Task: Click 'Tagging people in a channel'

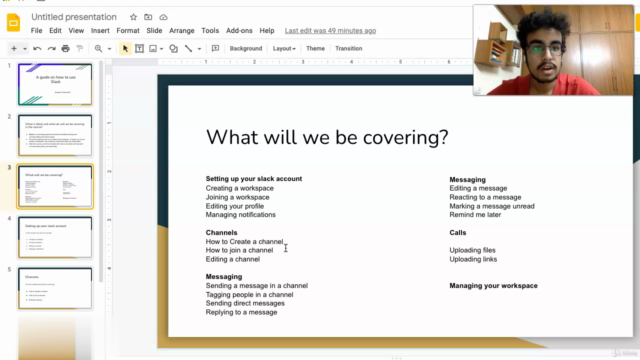Action: click(249, 295)
